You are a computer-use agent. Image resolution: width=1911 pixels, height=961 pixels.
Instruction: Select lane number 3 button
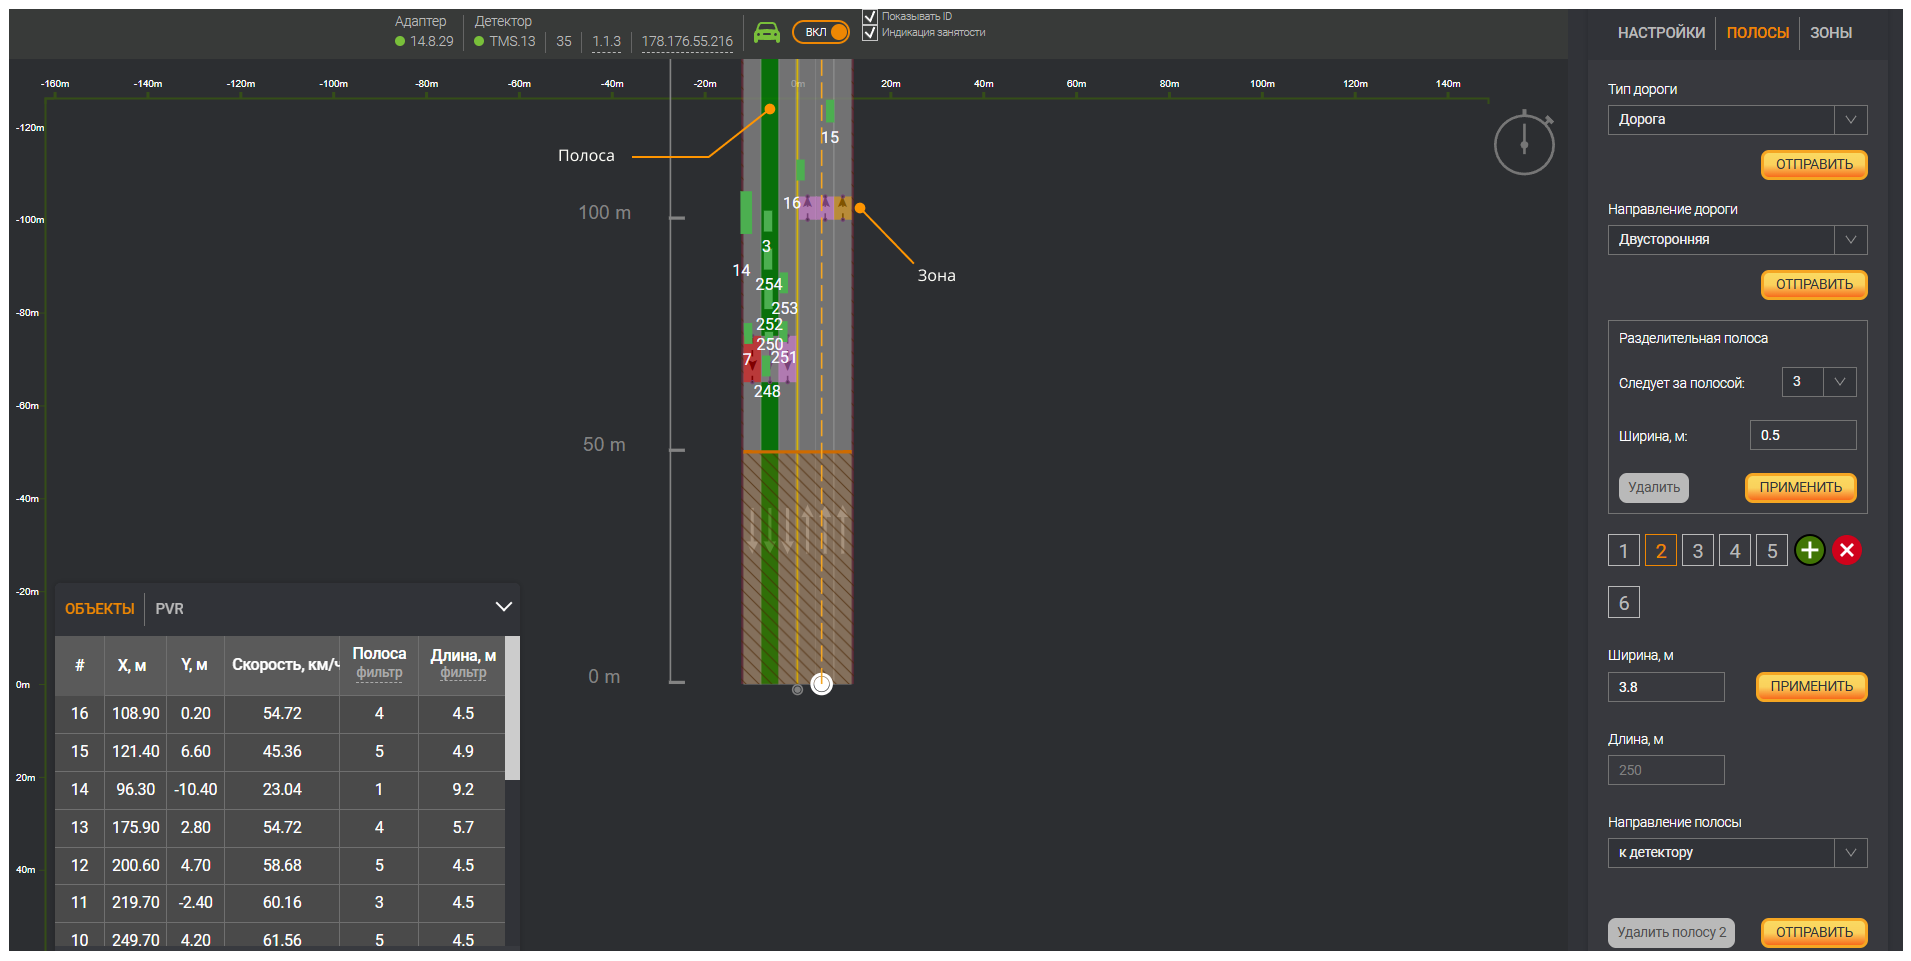tap(1697, 550)
